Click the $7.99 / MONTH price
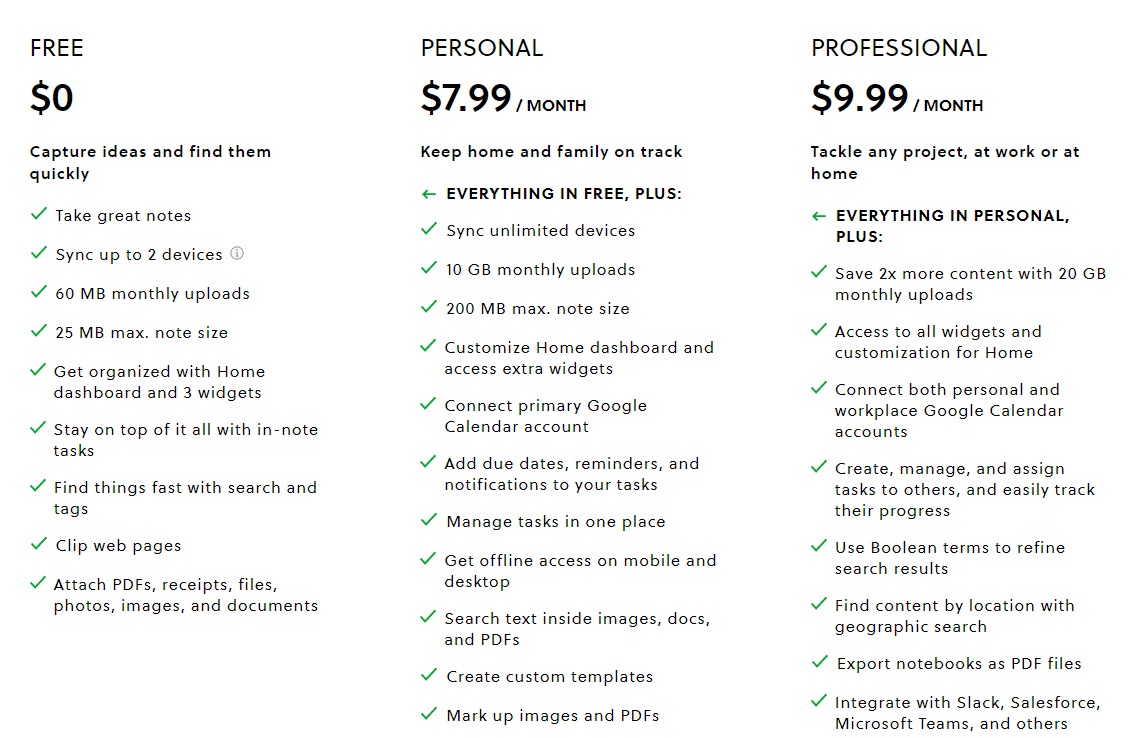 click(x=503, y=99)
